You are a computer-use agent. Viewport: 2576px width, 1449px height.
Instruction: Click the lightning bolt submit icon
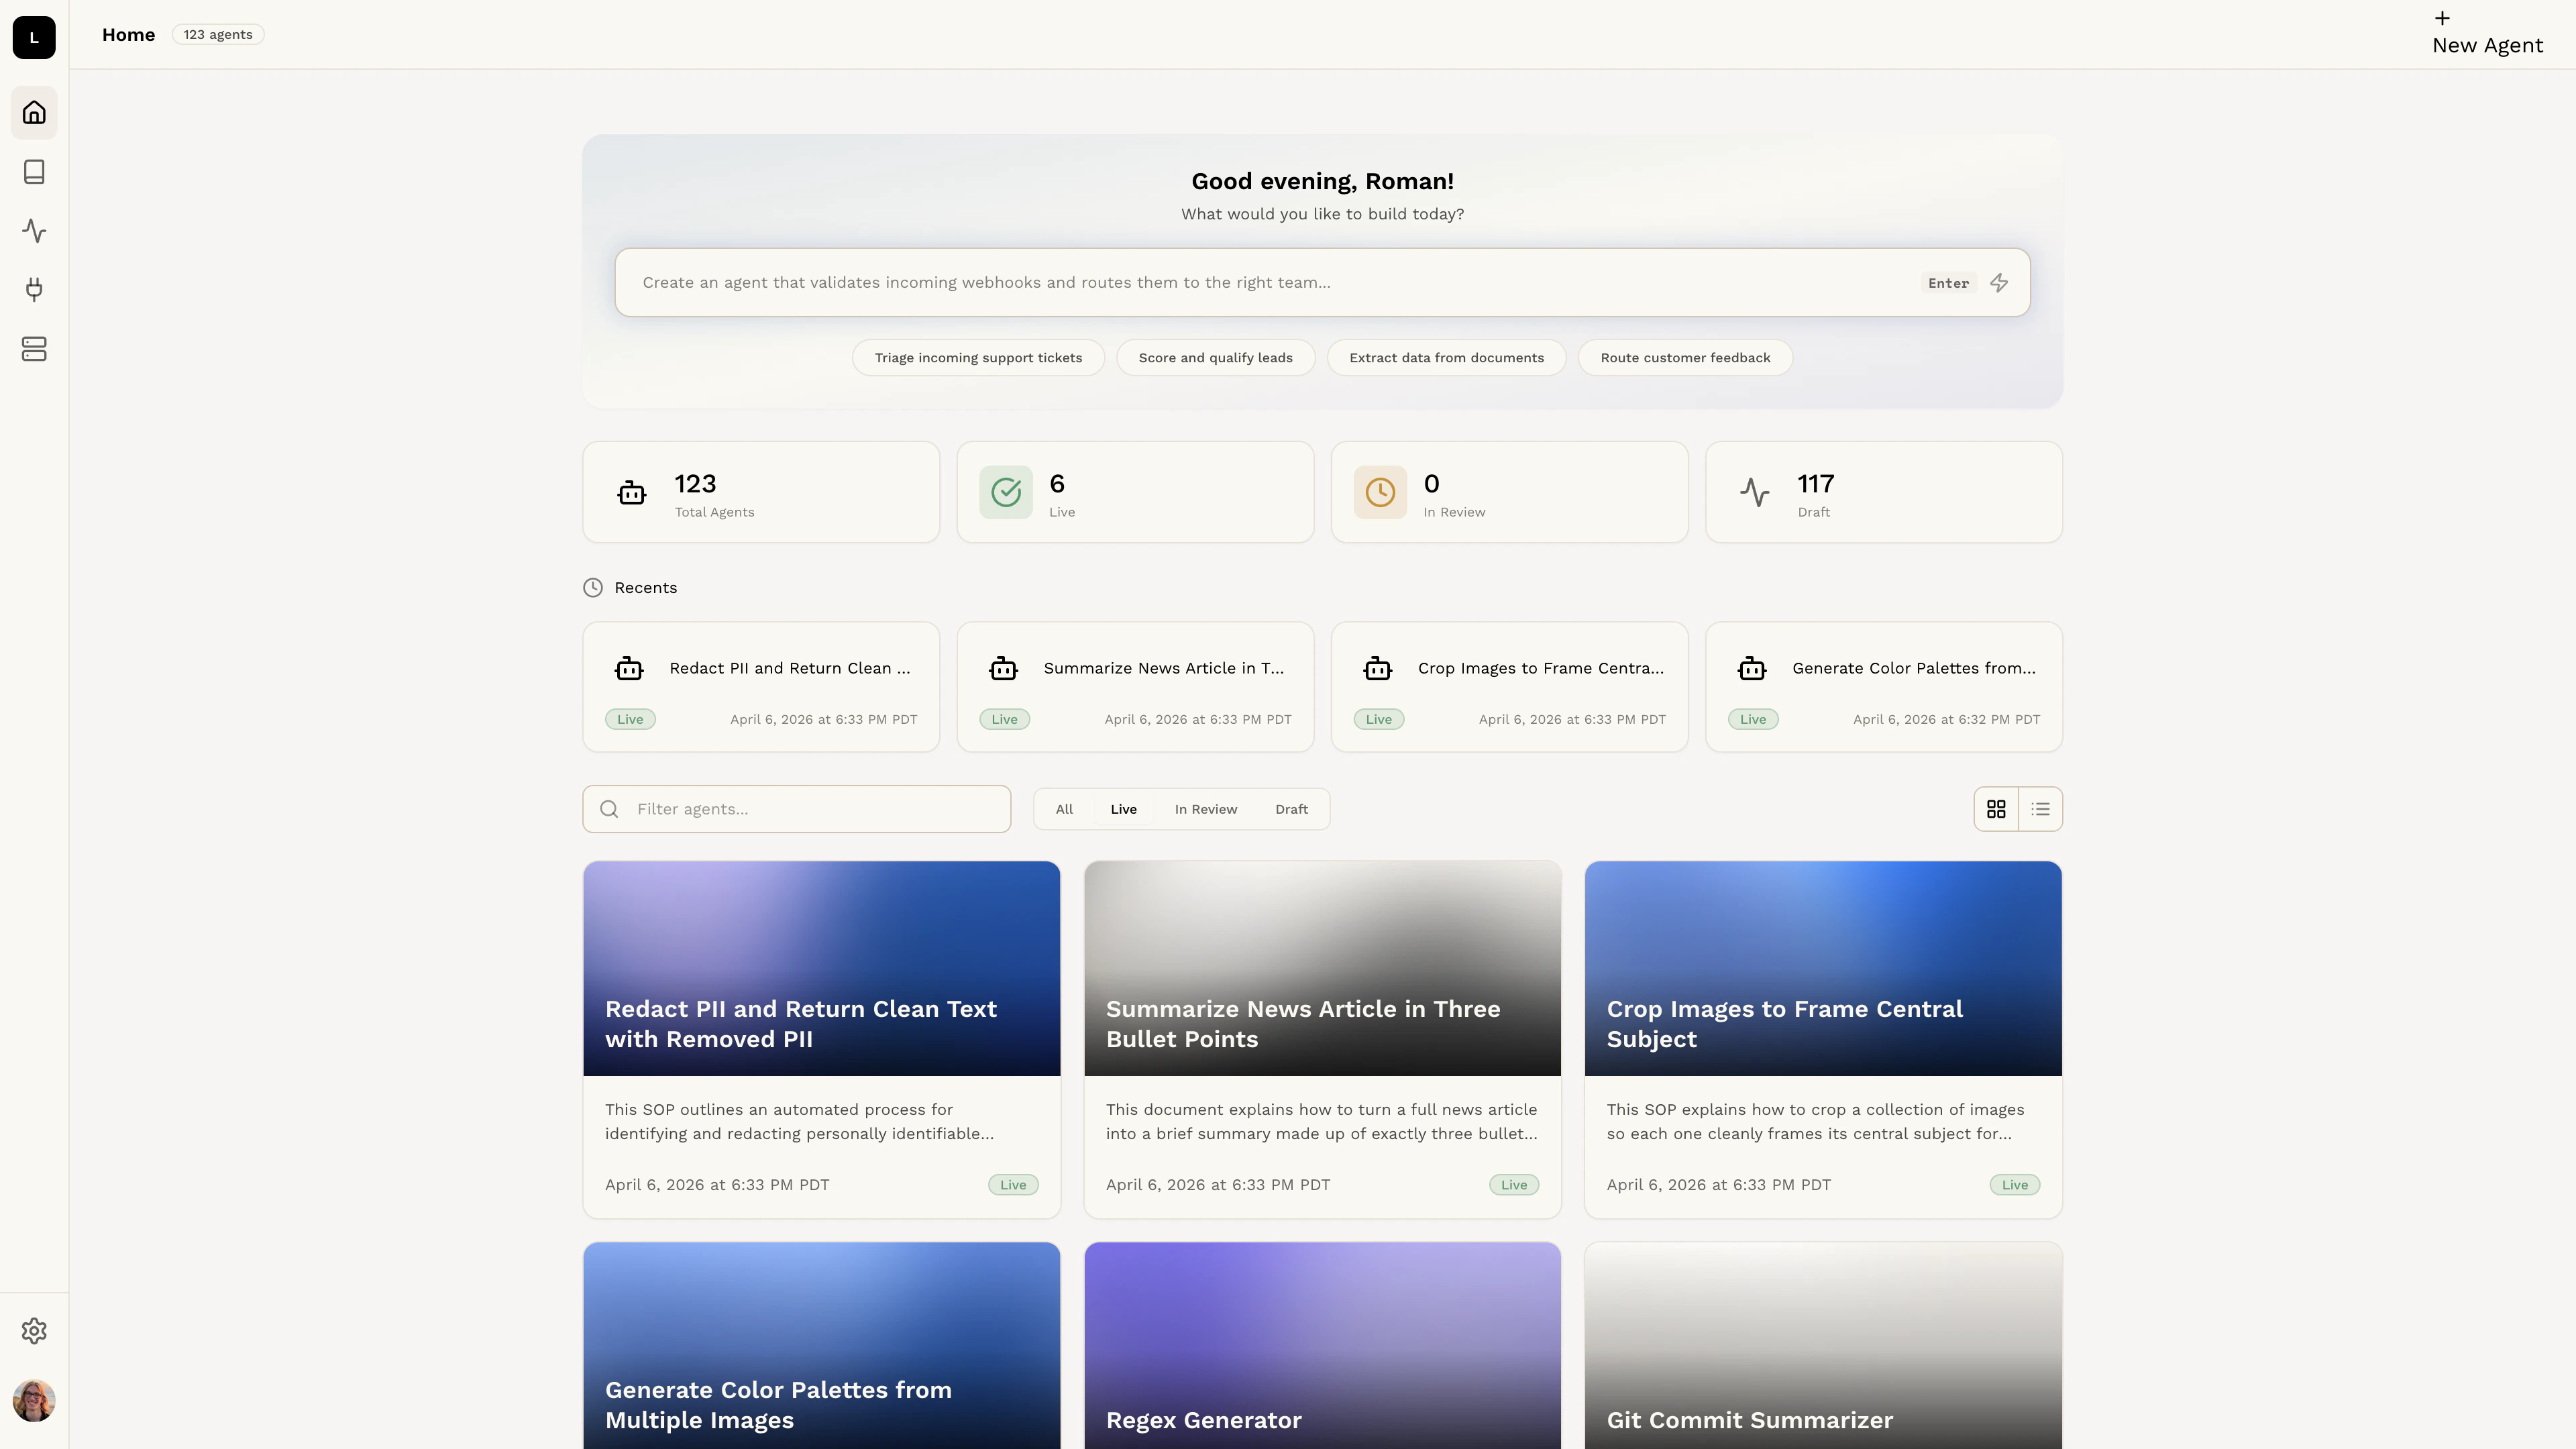(x=1999, y=283)
